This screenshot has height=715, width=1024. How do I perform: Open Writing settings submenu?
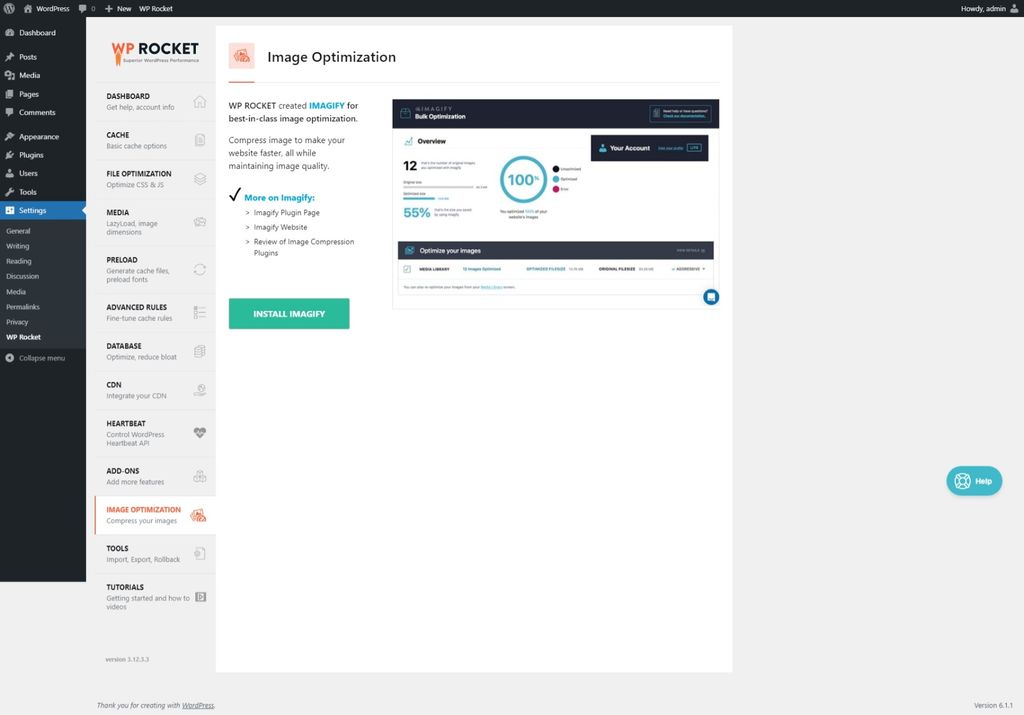click(x=18, y=246)
